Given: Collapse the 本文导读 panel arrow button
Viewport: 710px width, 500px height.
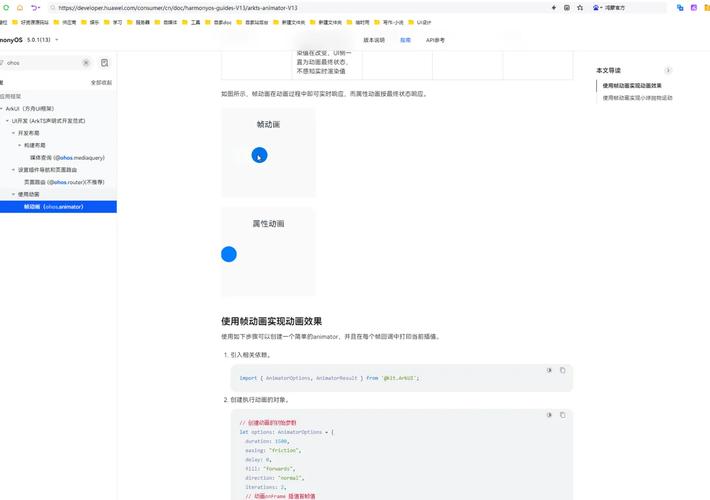Looking at the screenshot, I should point(667,70).
